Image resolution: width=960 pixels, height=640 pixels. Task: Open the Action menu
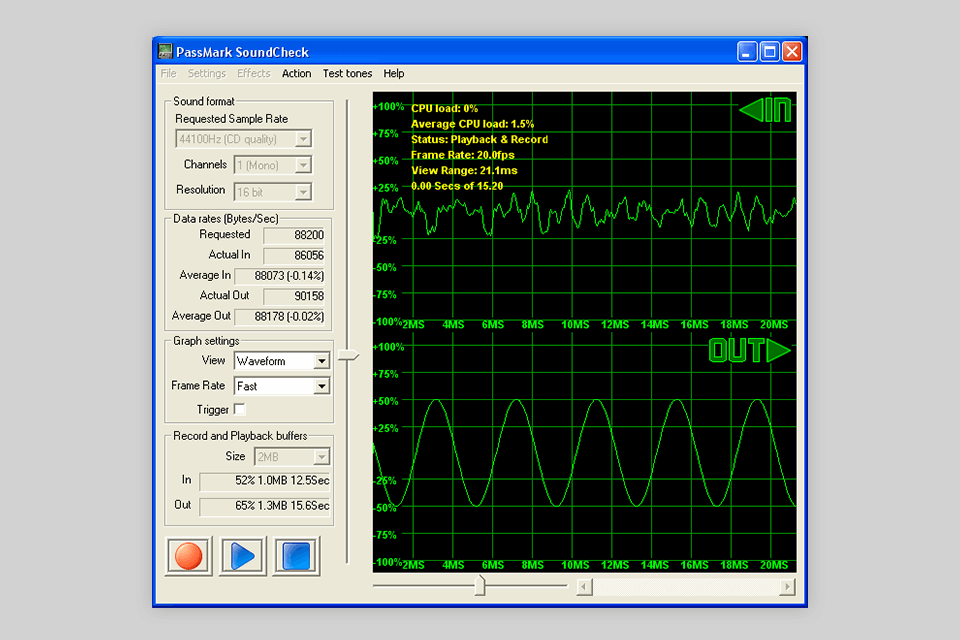pos(296,73)
